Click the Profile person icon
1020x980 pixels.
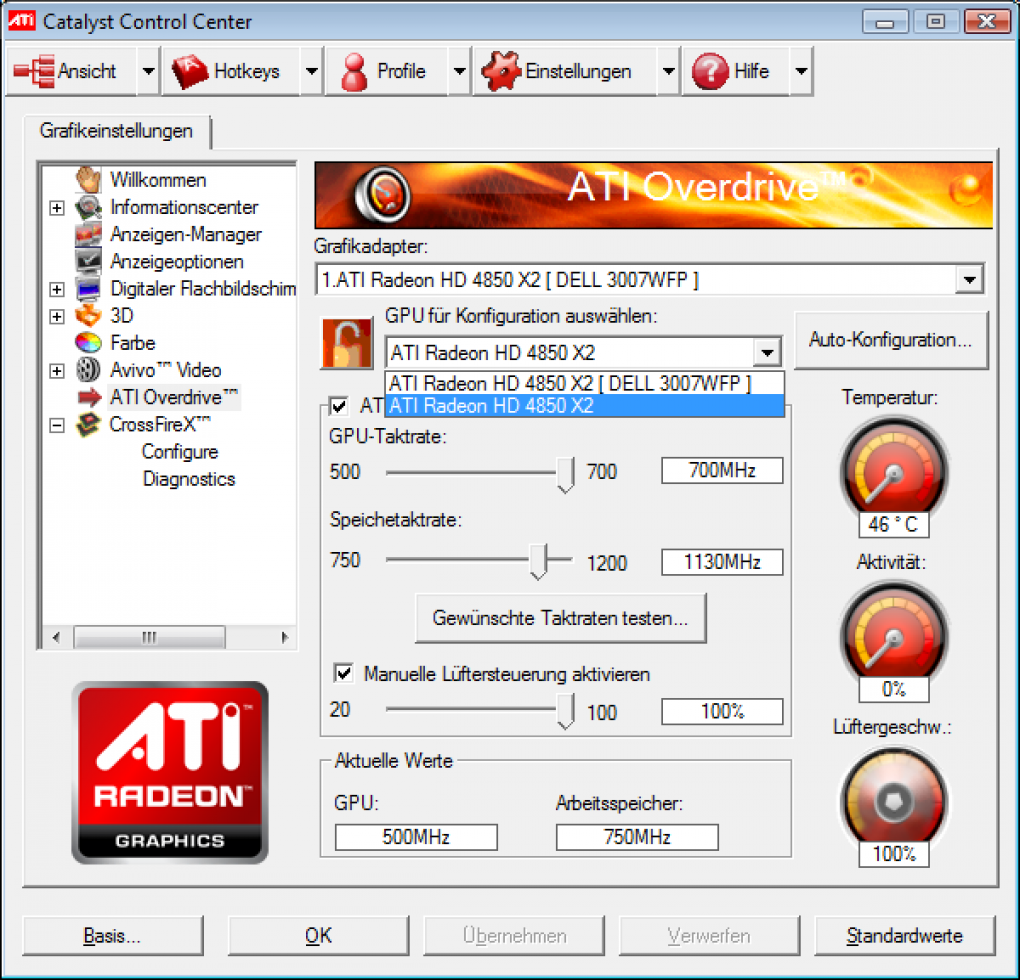click(355, 72)
